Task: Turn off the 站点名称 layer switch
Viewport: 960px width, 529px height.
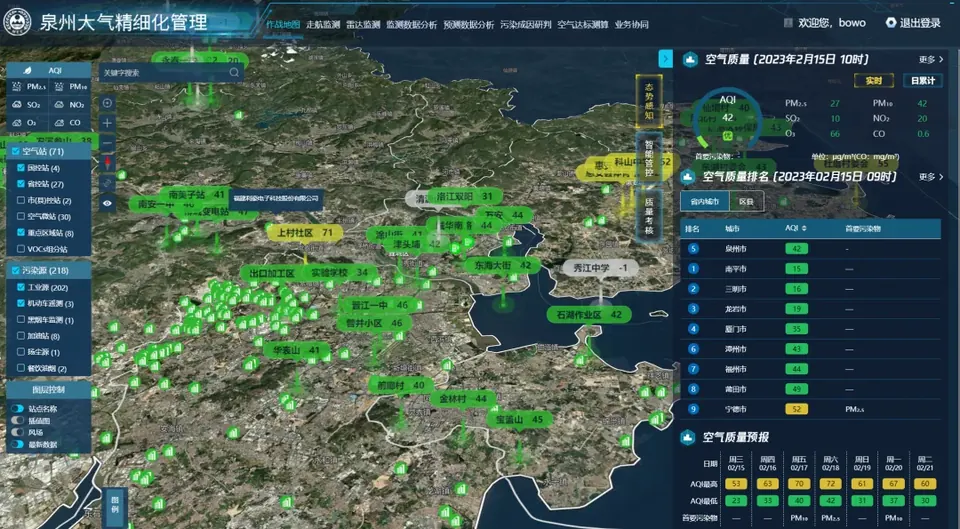Action: point(18,408)
